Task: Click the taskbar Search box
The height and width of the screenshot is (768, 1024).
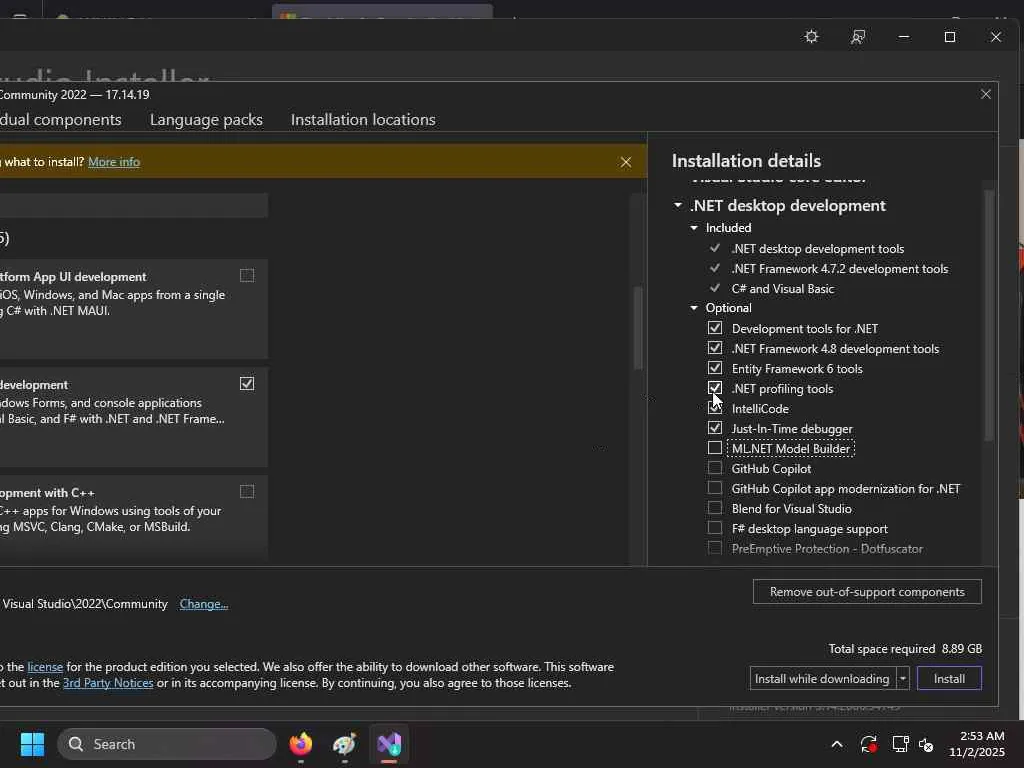Action: (167, 744)
